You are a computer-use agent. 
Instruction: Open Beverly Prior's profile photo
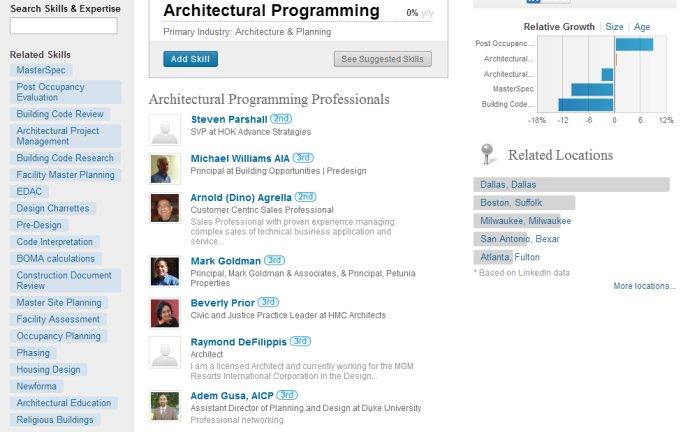tap(164, 312)
